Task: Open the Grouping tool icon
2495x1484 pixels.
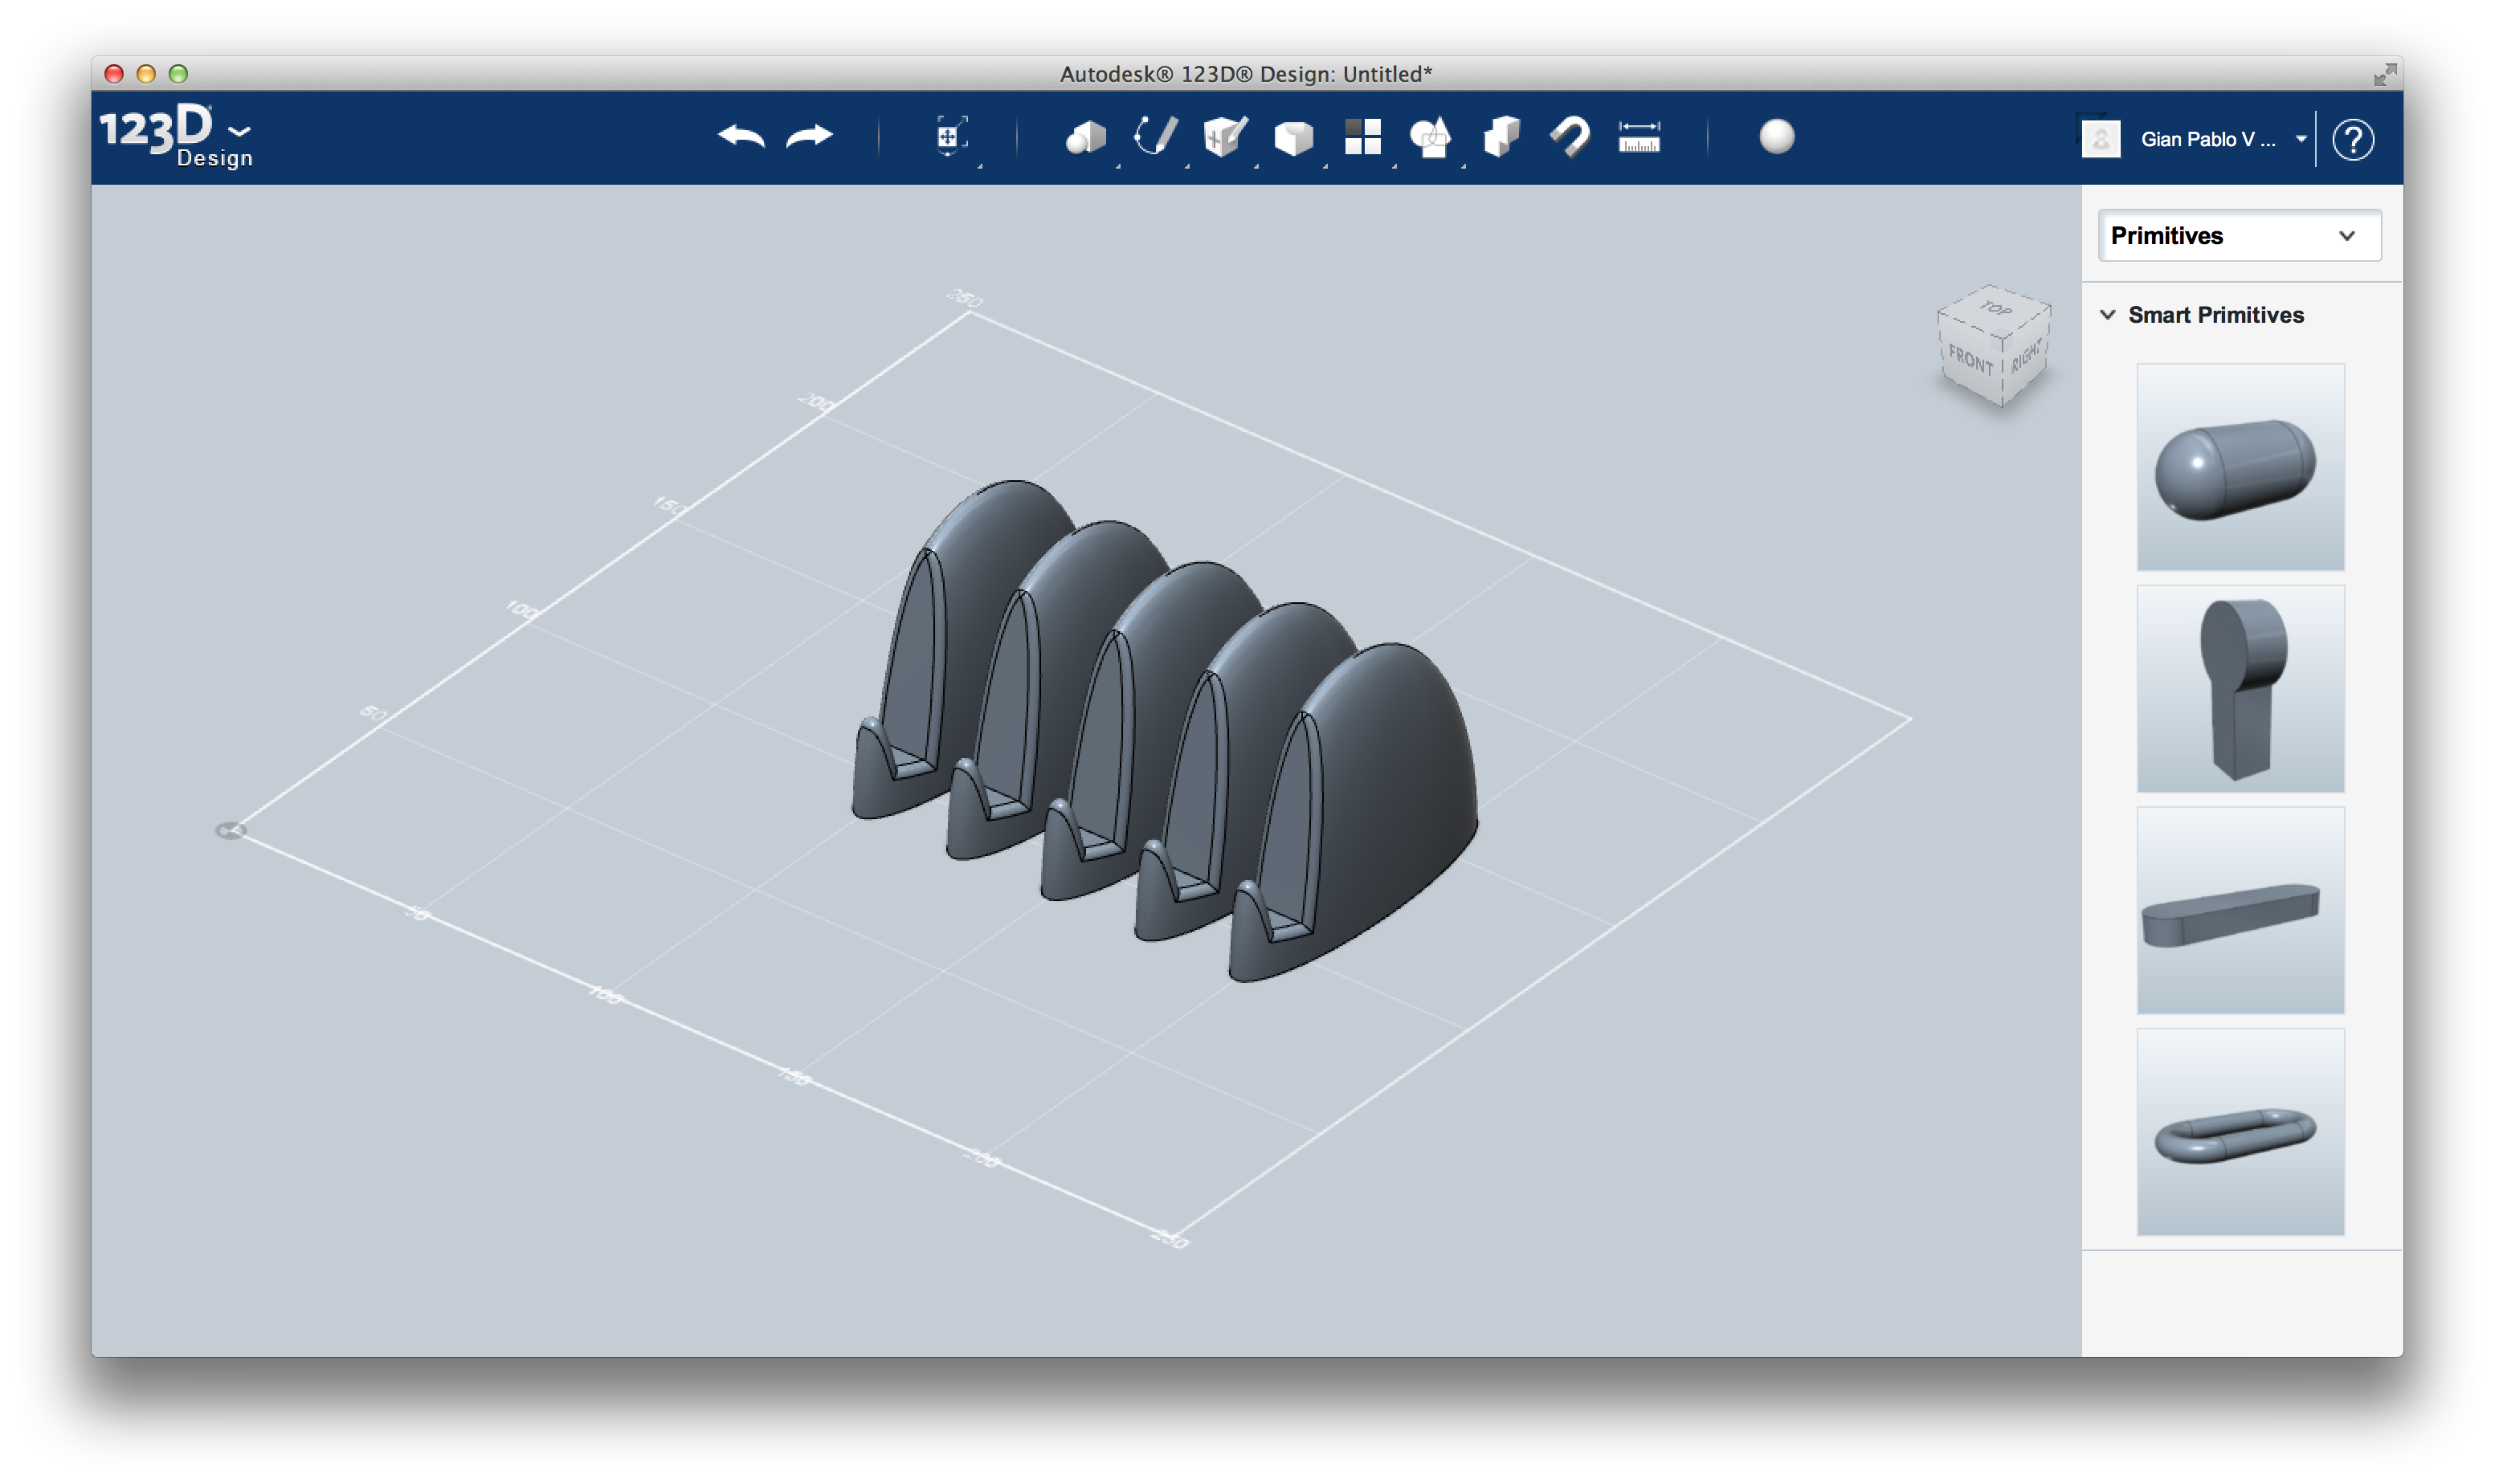Action: coord(1431,137)
